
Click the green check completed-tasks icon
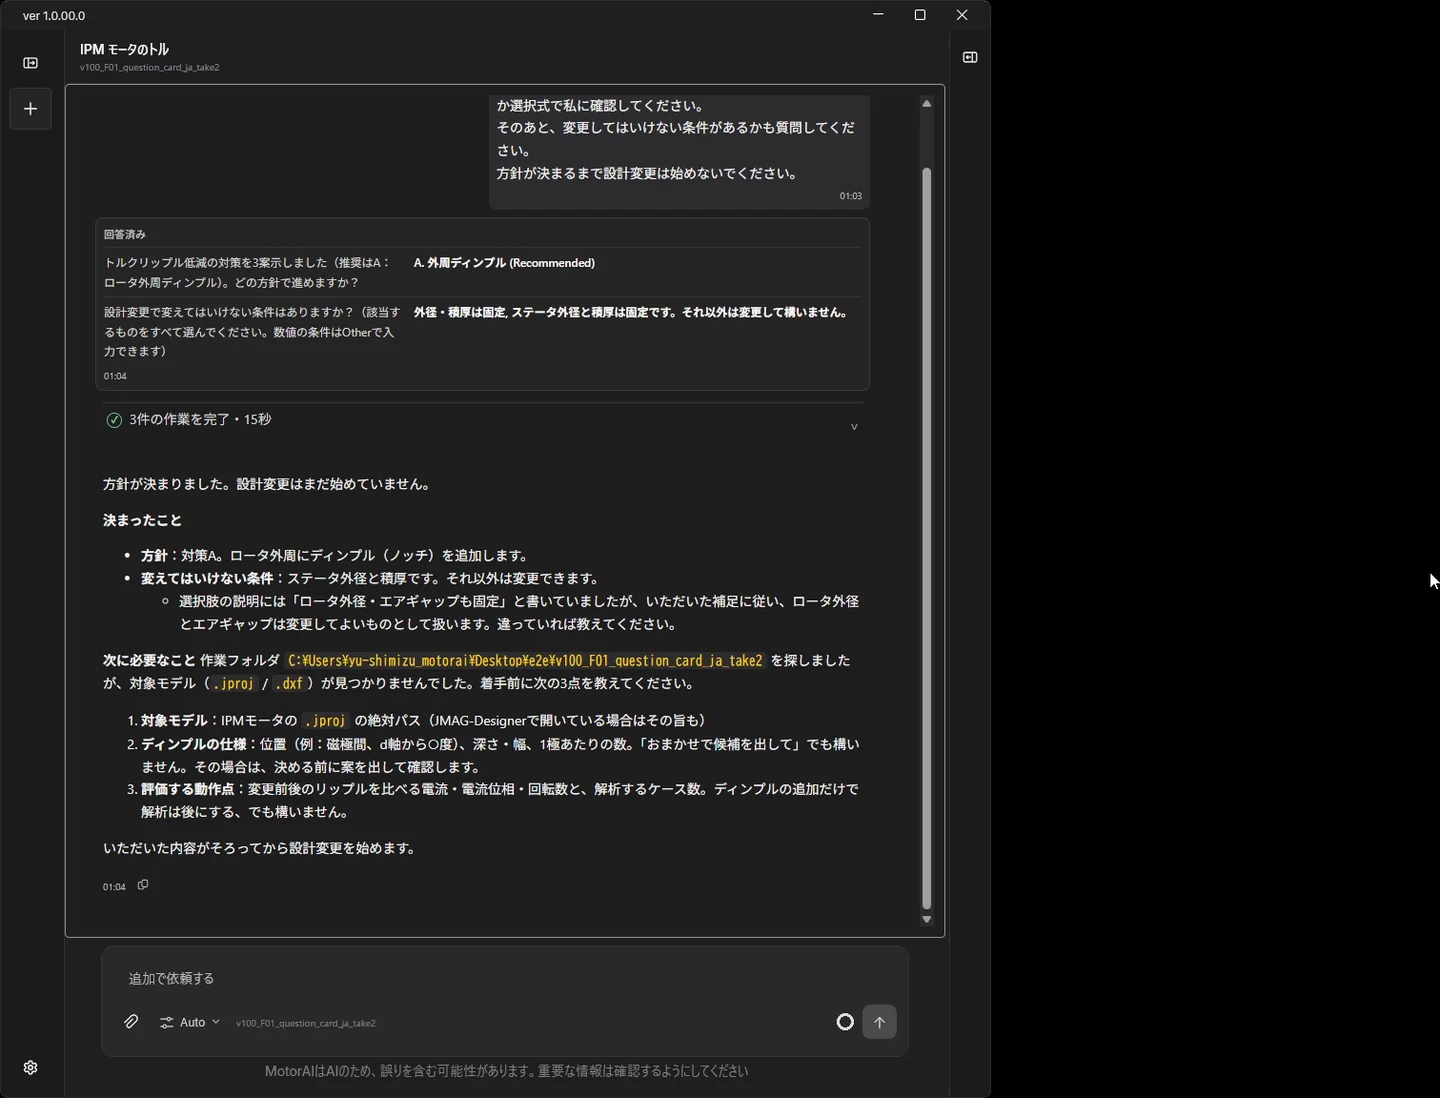[114, 420]
